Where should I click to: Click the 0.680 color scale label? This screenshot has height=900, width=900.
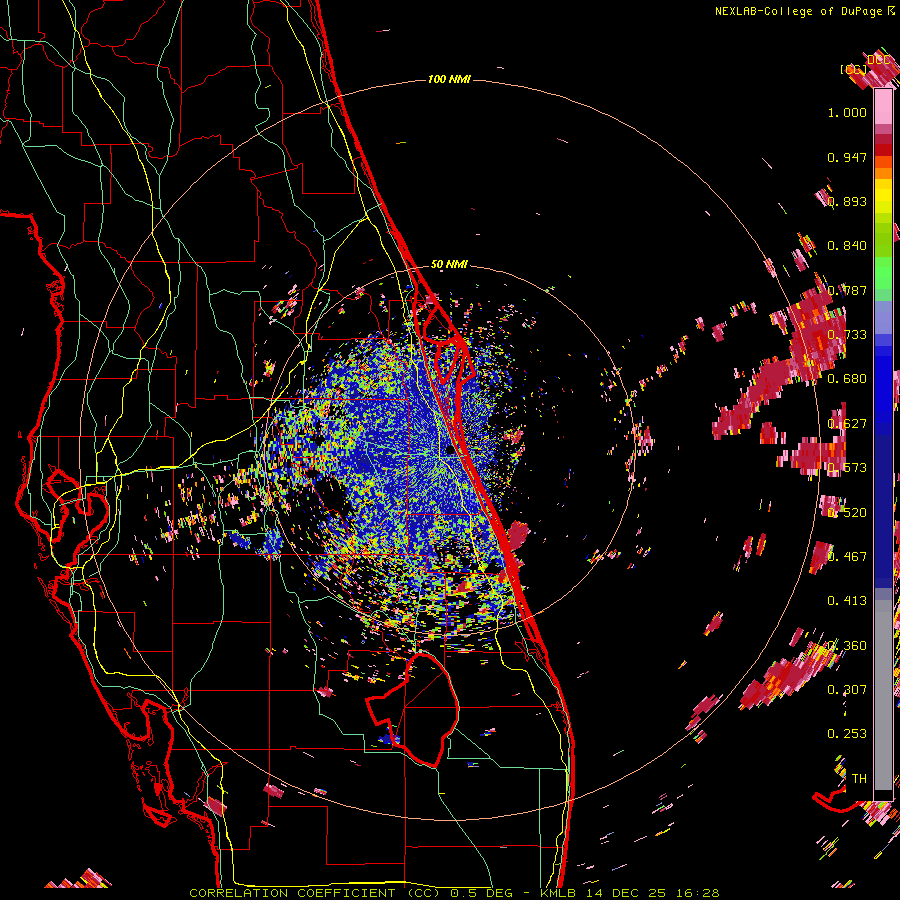point(847,379)
